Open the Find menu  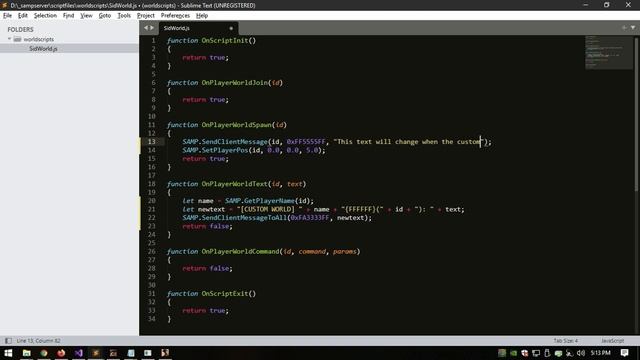point(68,16)
